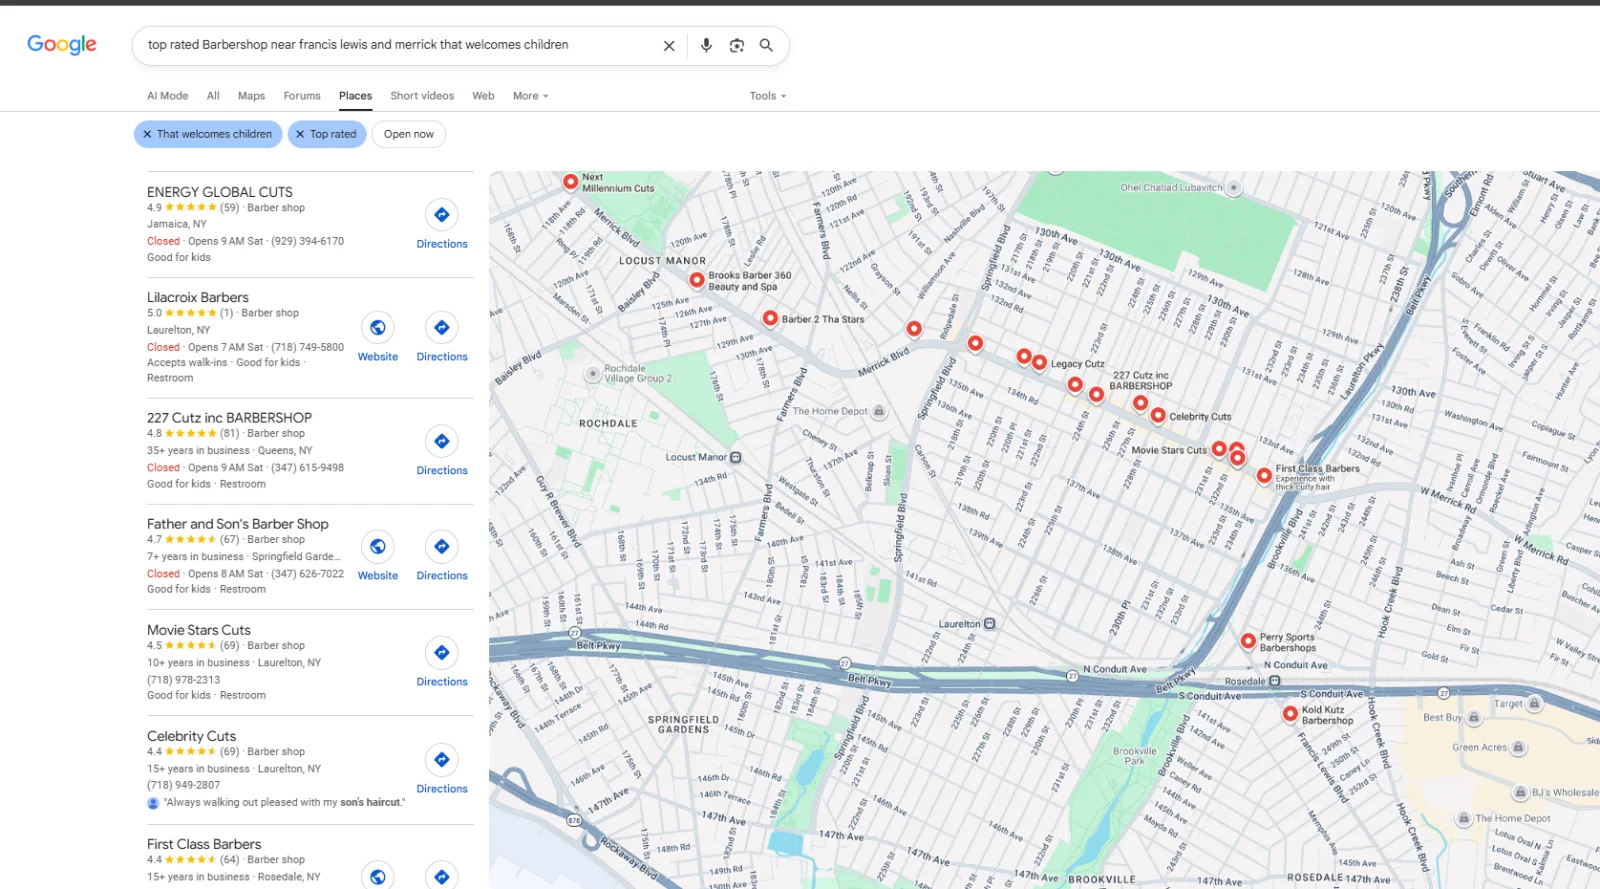1600x889 pixels.
Task: Switch to the AI Mode tab
Action: pos(167,96)
